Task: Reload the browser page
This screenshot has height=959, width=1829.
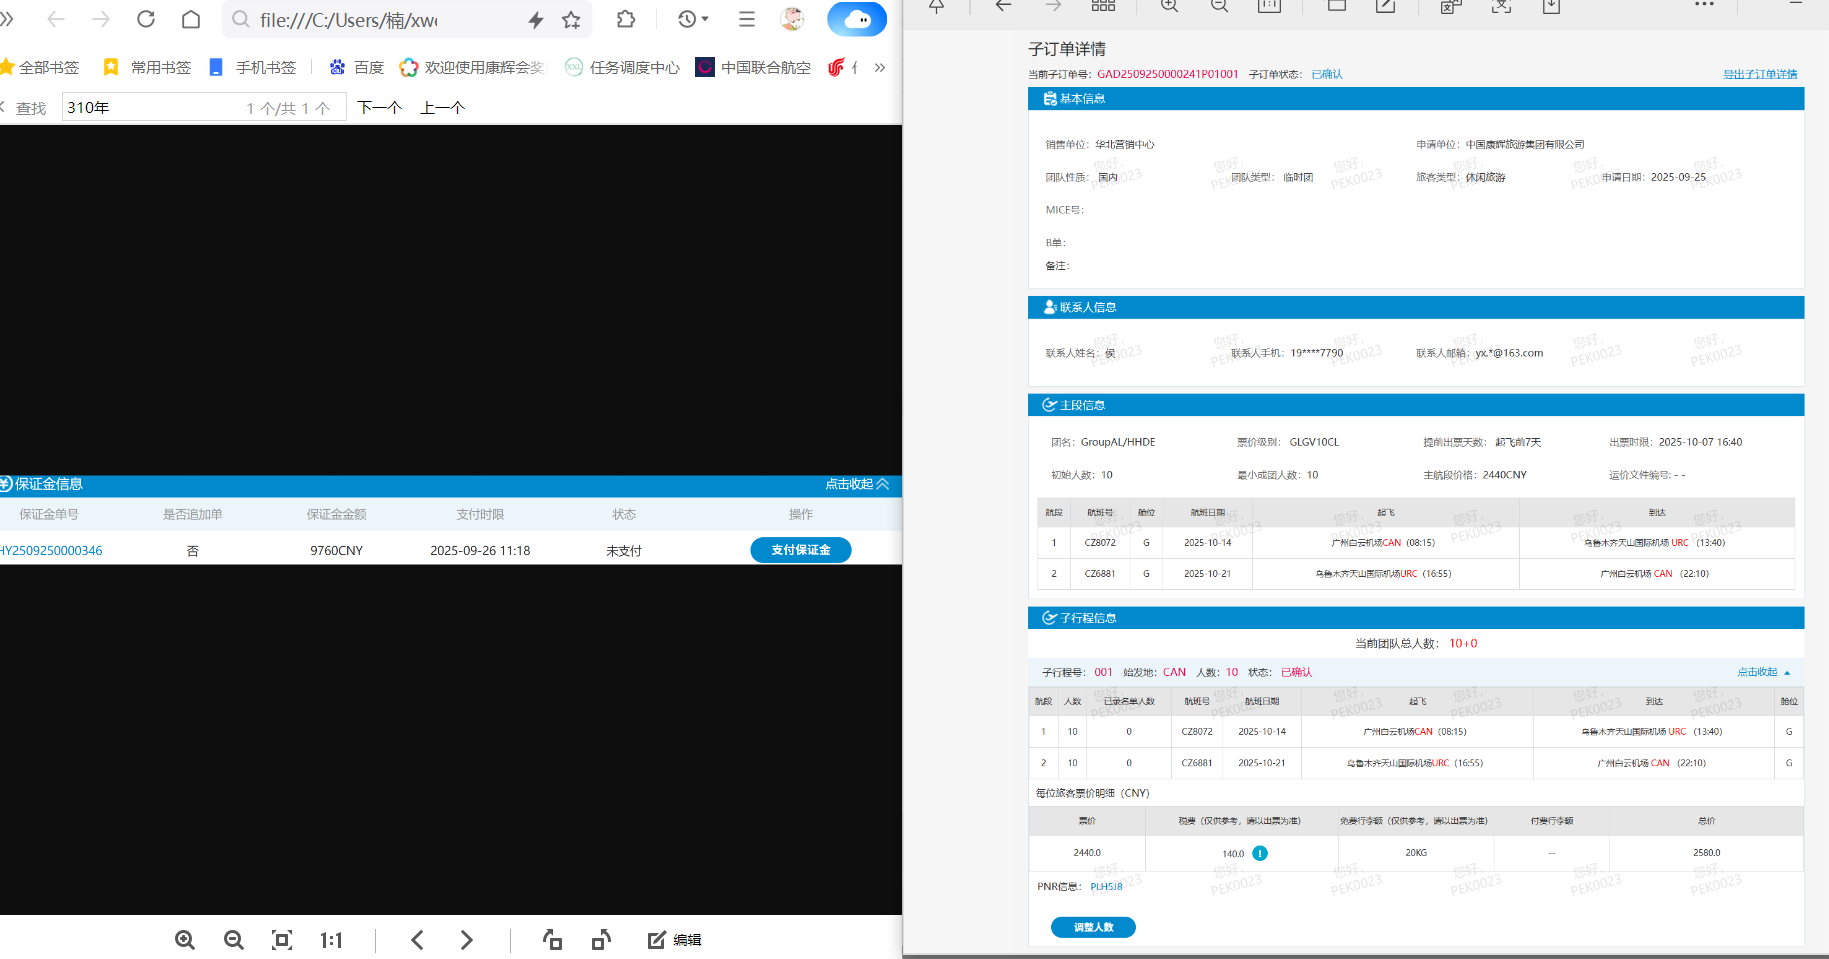Action: pyautogui.click(x=146, y=19)
